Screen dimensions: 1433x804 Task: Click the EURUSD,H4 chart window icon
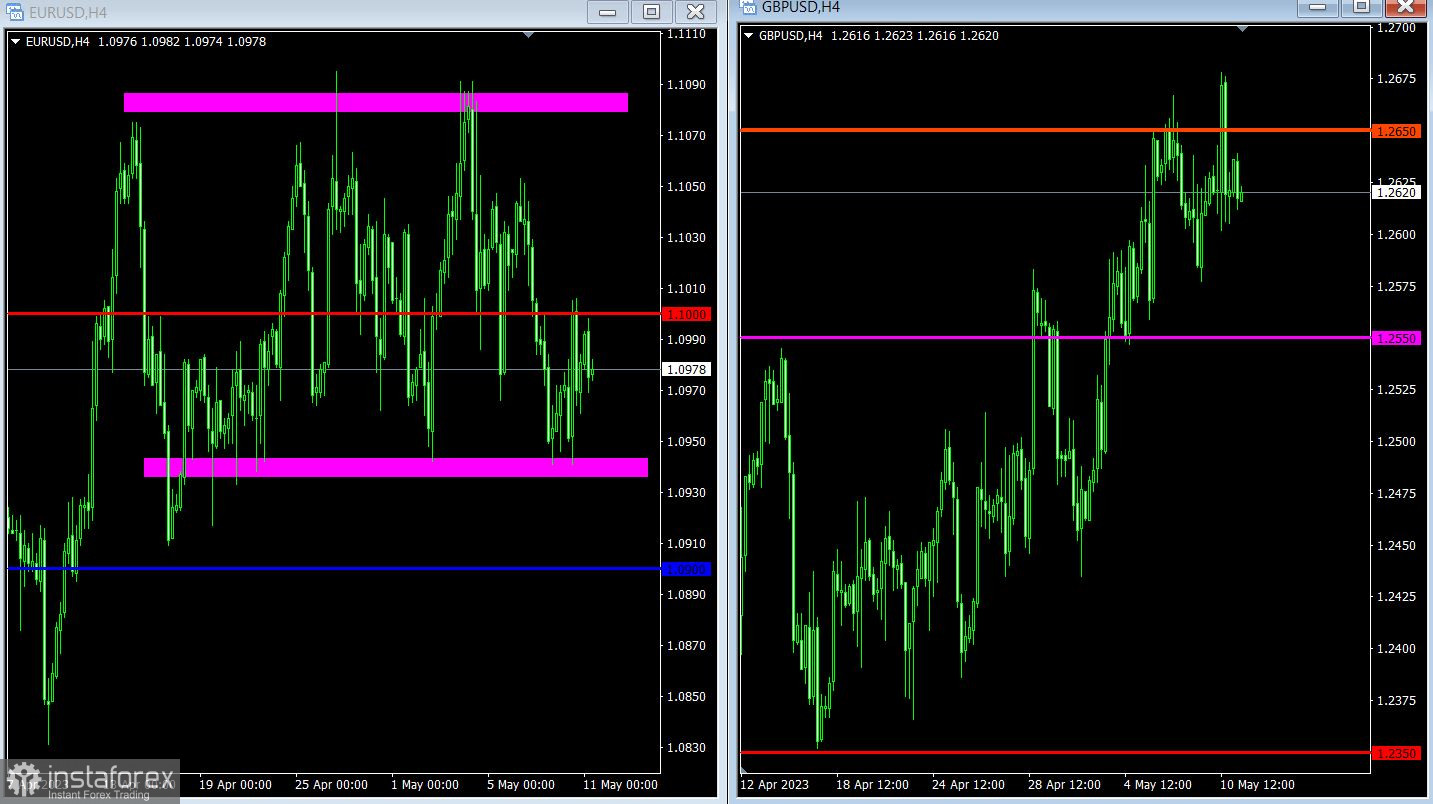click(x=14, y=12)
